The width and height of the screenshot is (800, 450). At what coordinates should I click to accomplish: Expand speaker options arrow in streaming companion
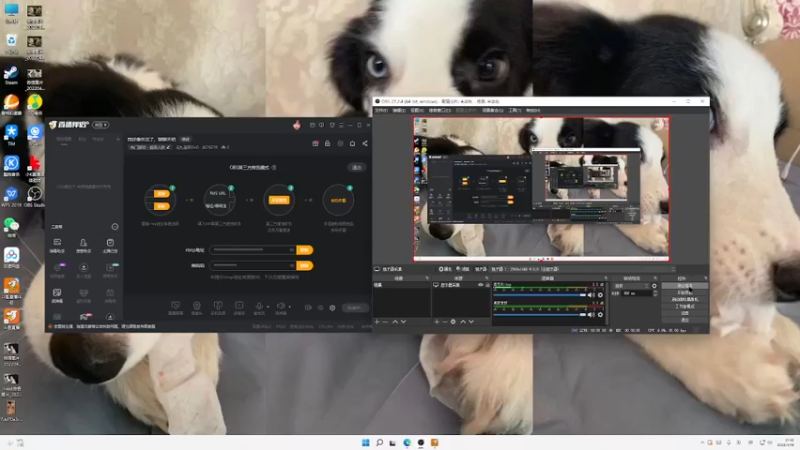click(289, 307)
